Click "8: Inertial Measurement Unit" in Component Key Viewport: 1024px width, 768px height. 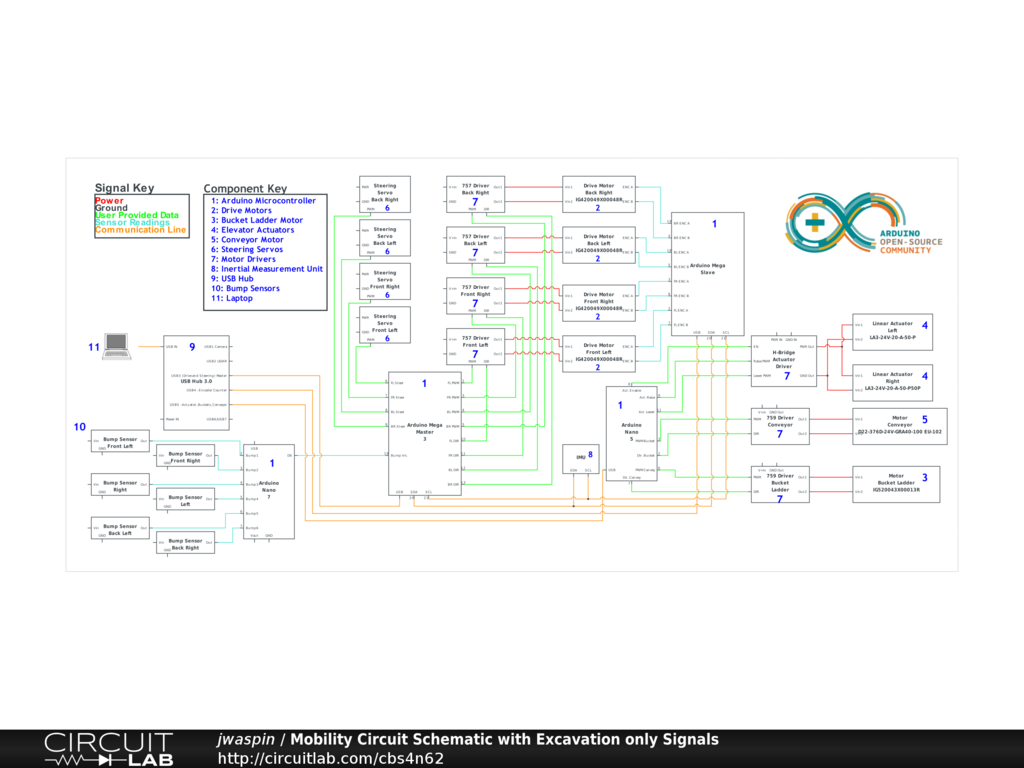266,269
